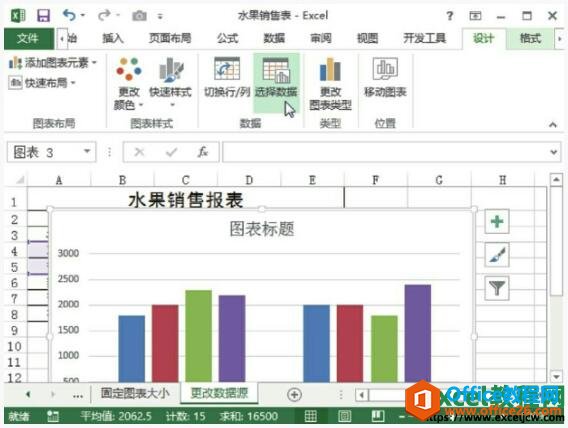Click the camera icon in quick access toolbar

(139, 16)
